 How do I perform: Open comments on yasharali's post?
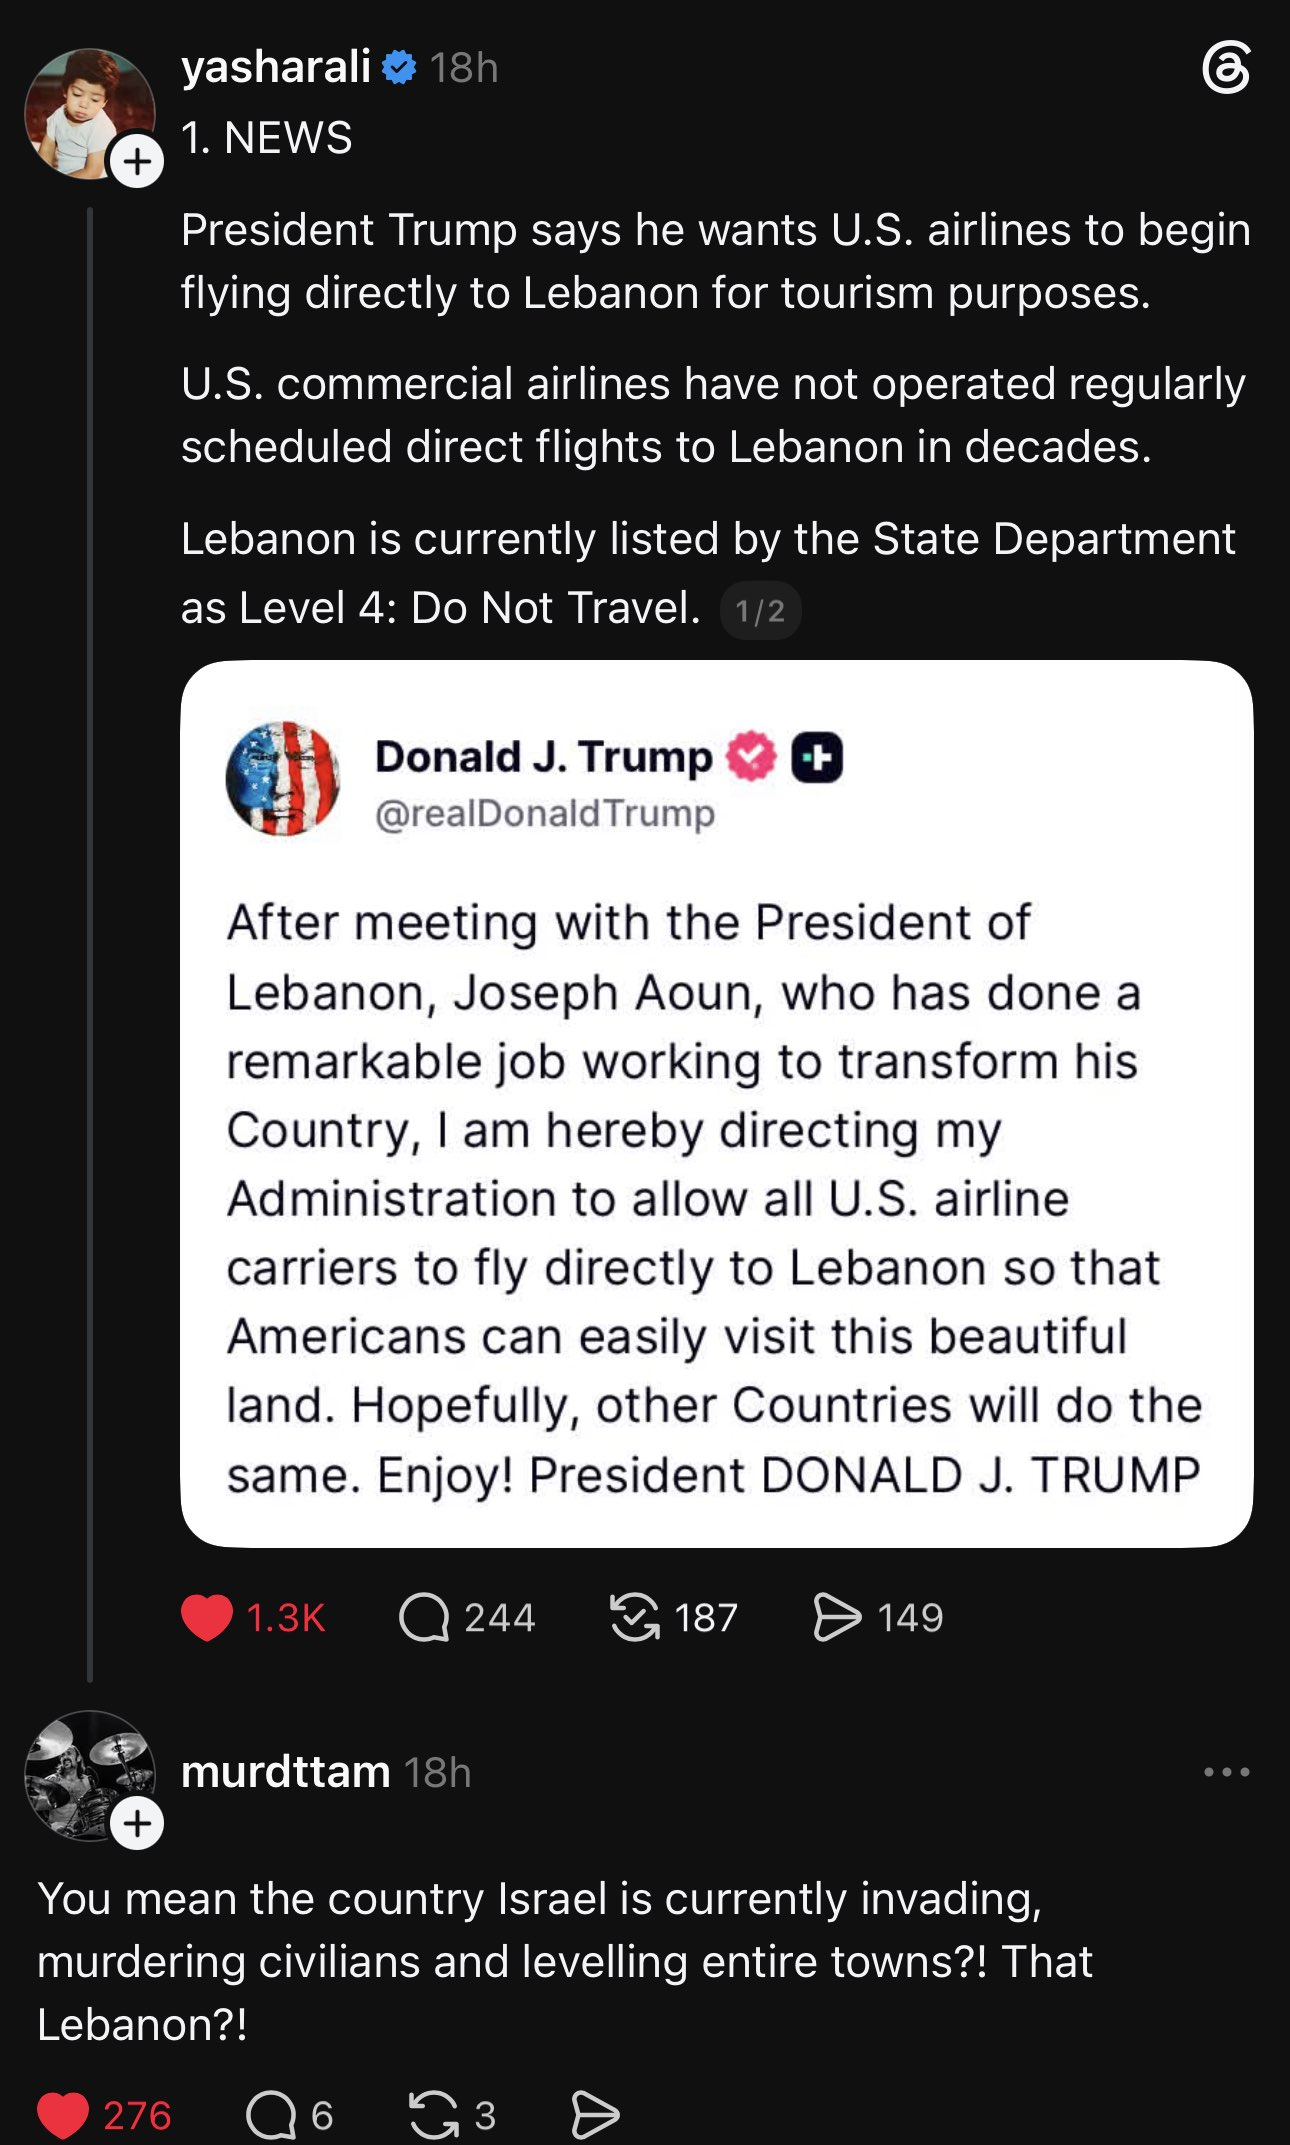click(424, 1618)
